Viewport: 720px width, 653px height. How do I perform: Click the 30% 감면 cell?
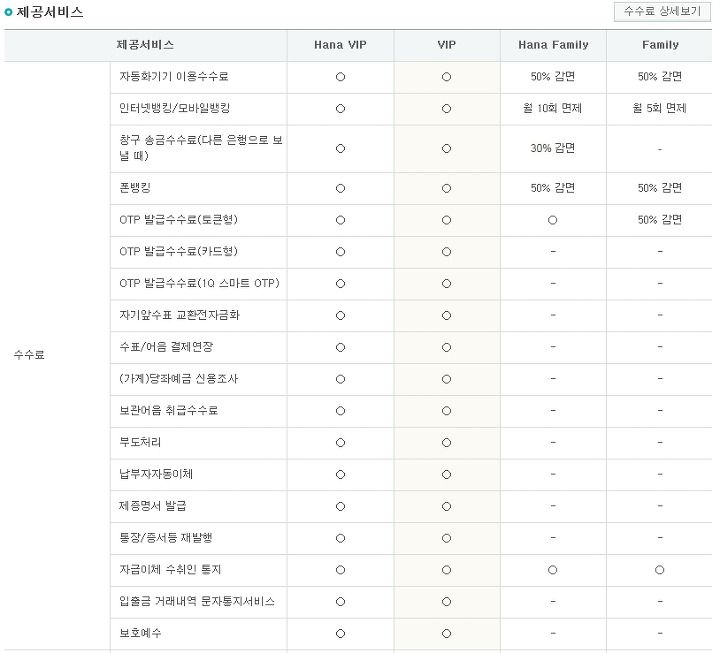click(x=552, y=148)
